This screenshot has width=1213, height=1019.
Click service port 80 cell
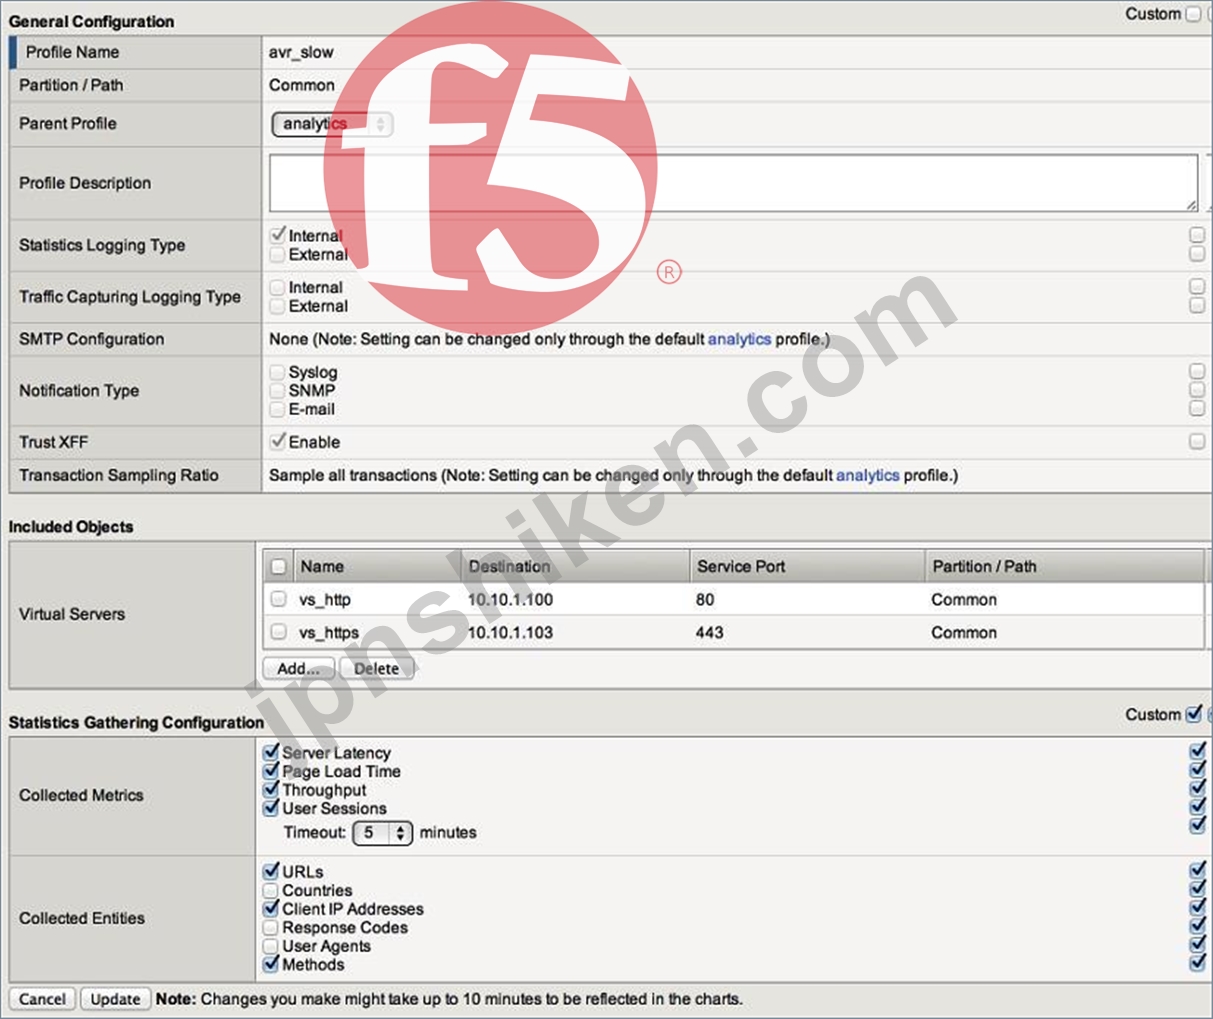tap(705, 600)
